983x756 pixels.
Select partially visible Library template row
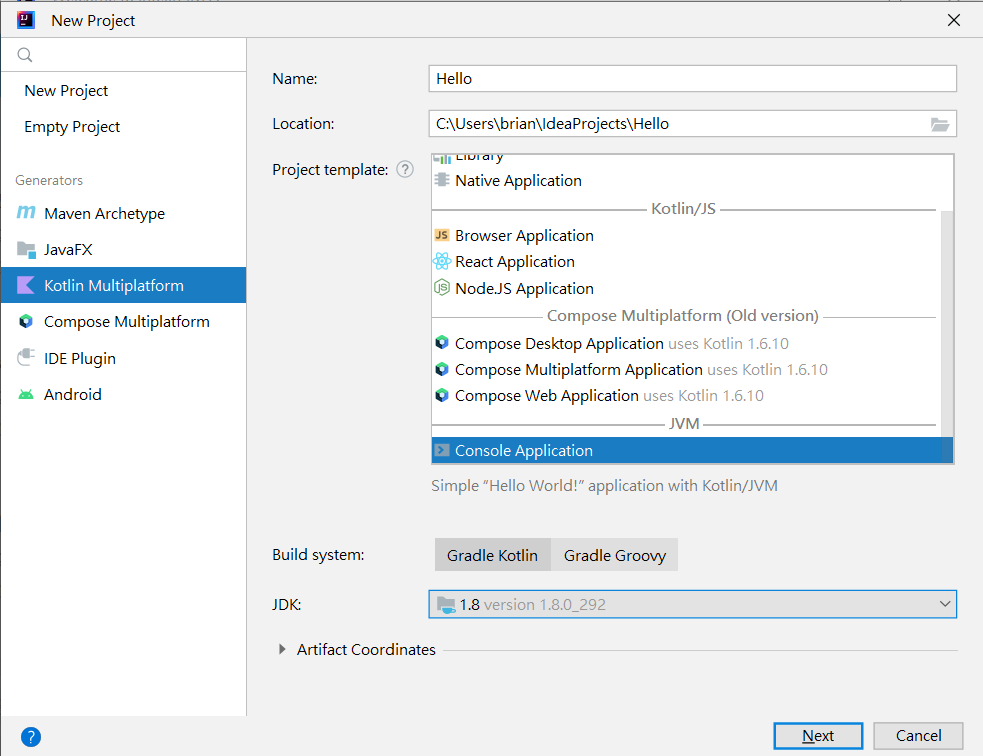click(x=686, y=160)
